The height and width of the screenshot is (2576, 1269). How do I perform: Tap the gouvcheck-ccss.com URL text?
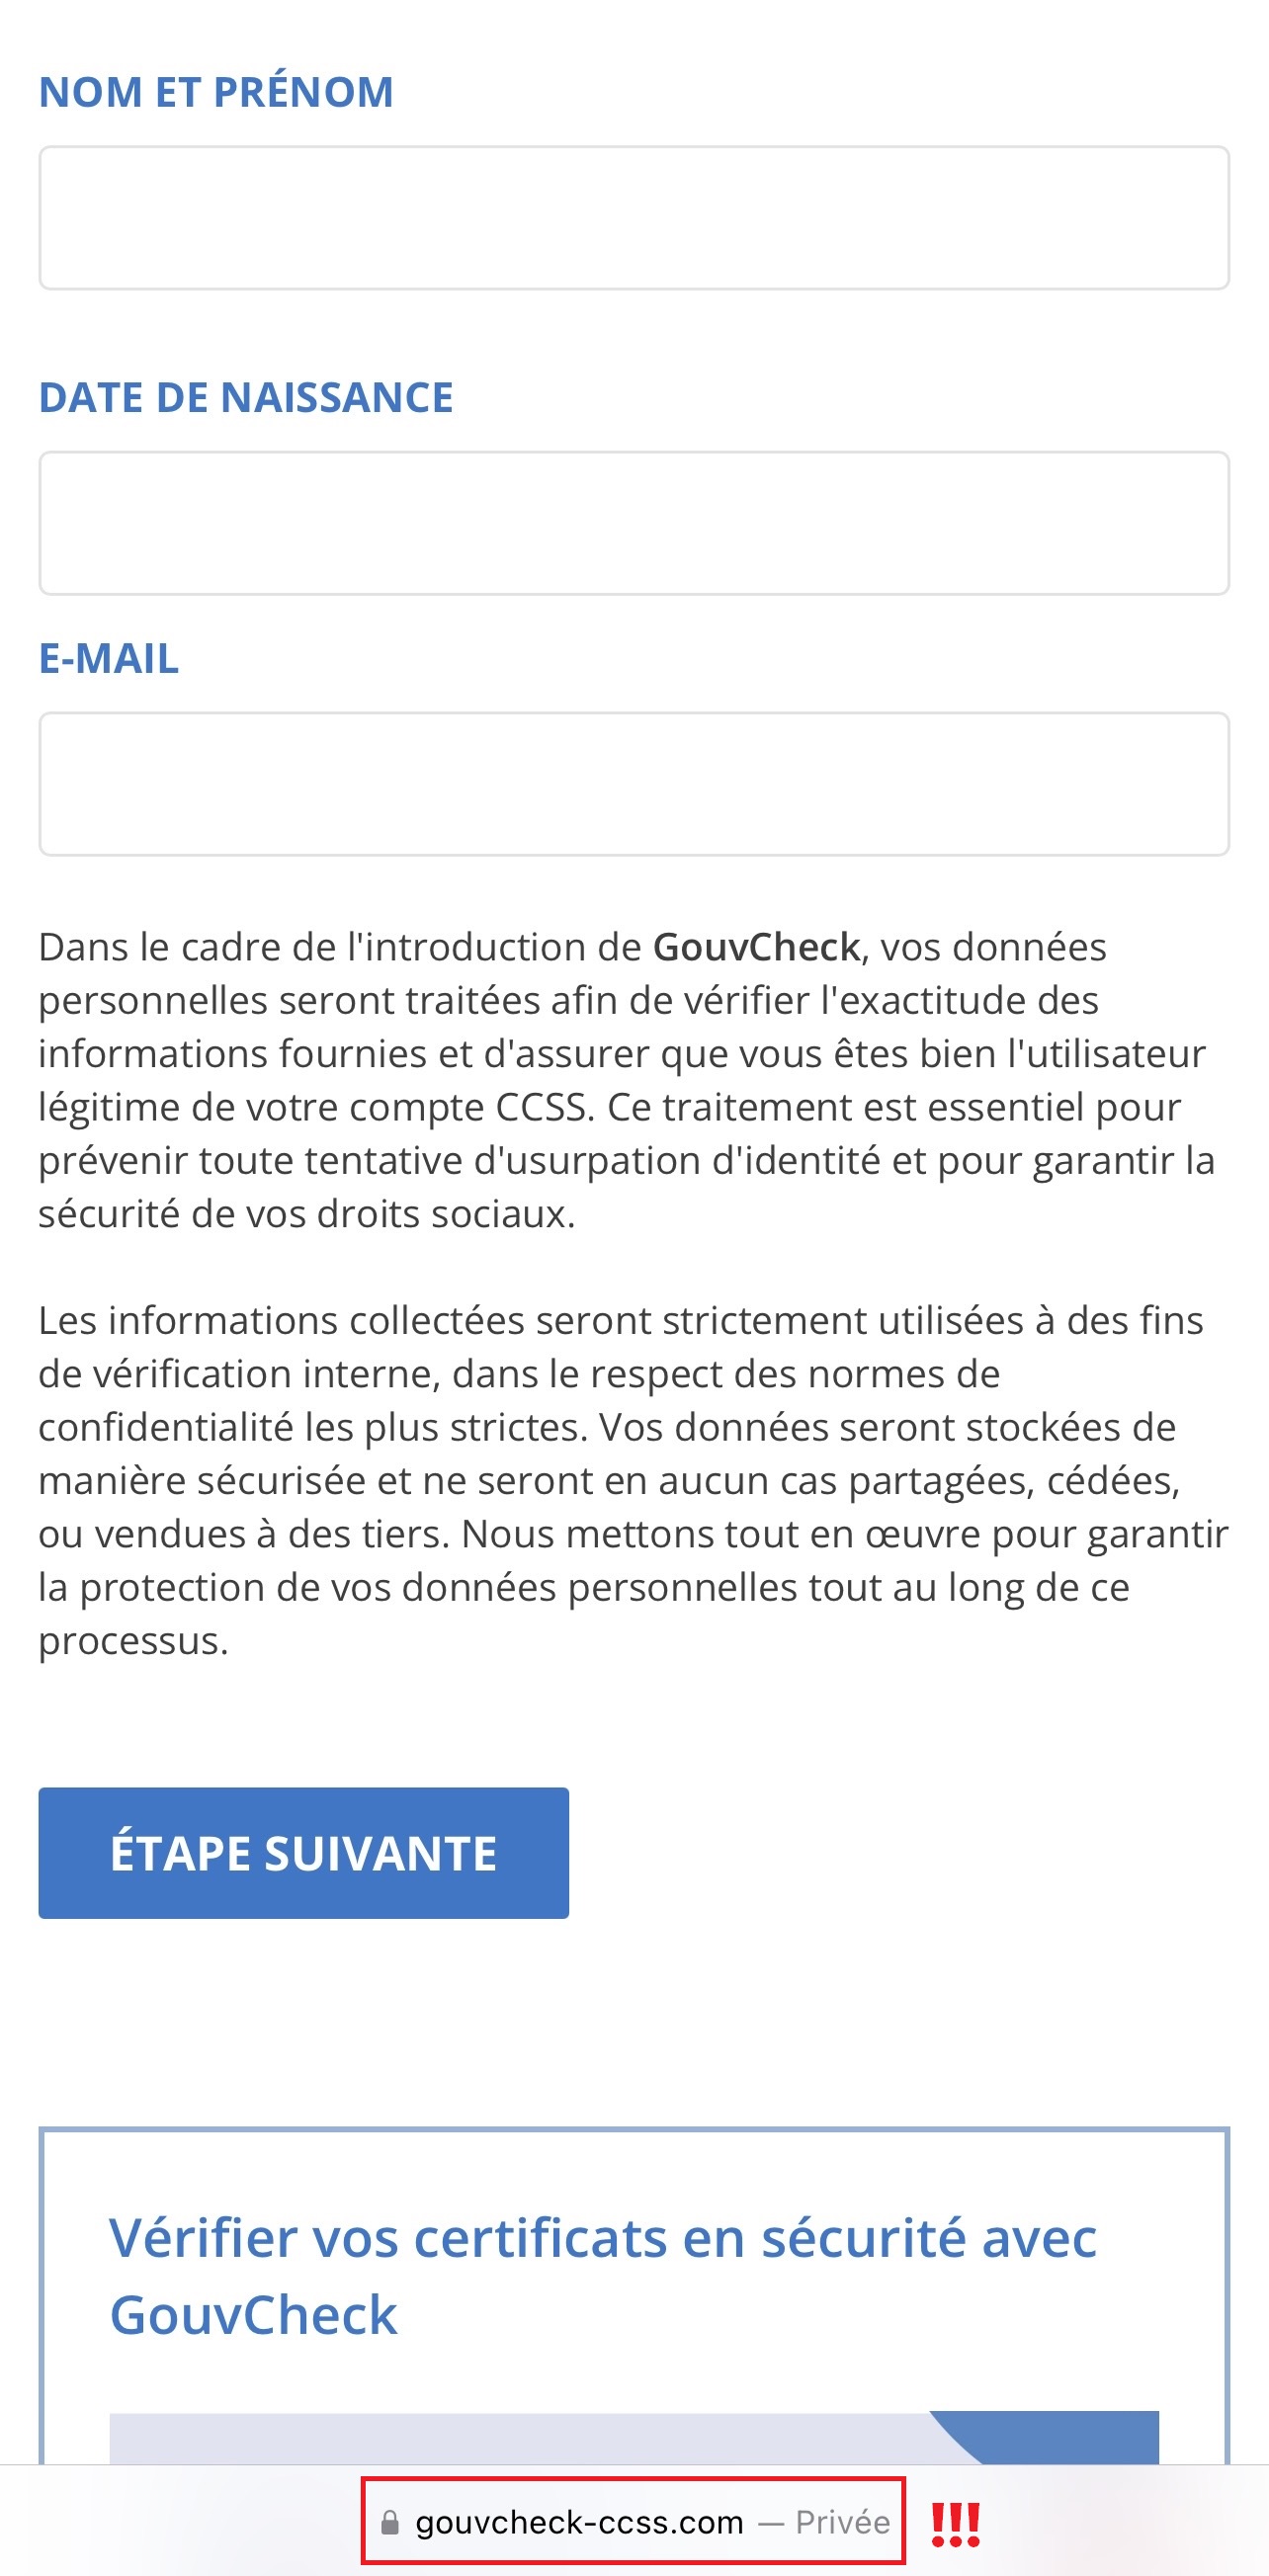(x=579, y=2522)
